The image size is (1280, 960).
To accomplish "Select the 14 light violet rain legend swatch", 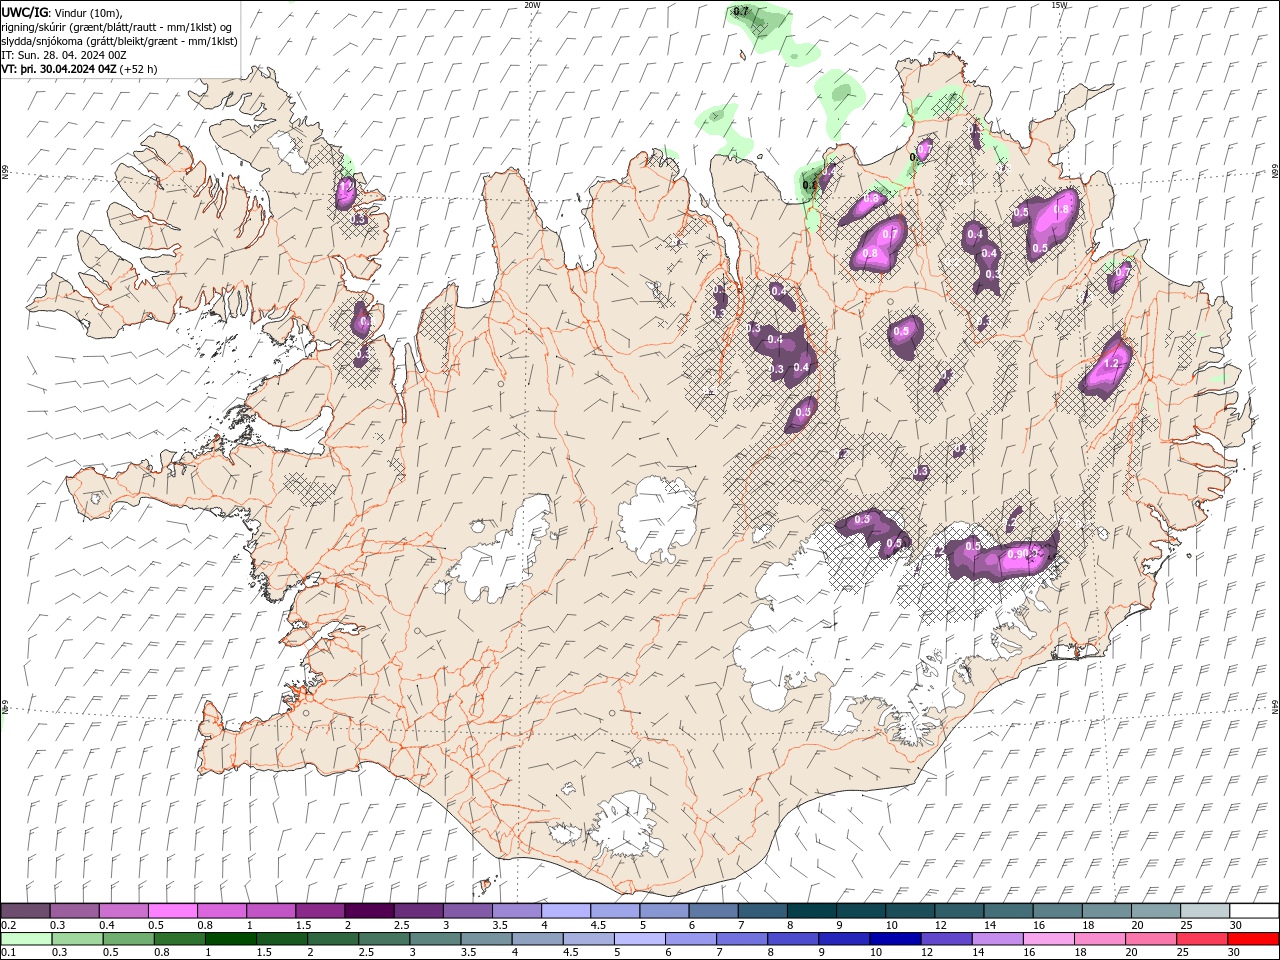I will 997,939.
